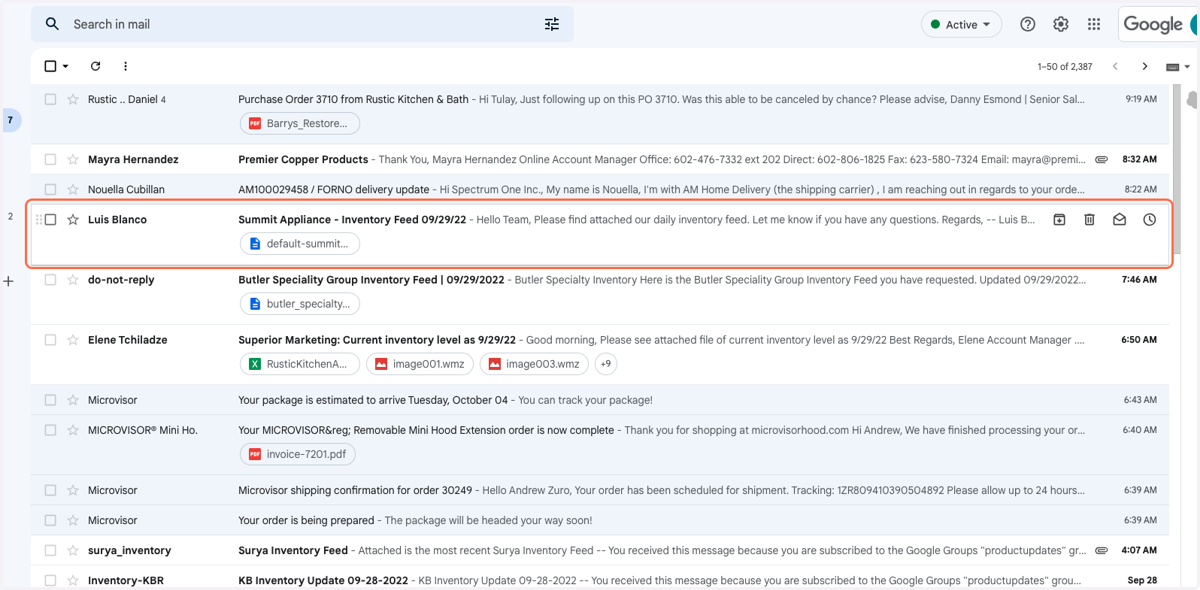Click attachment clip on Mayra Hernandez row

click(1101, 160)
